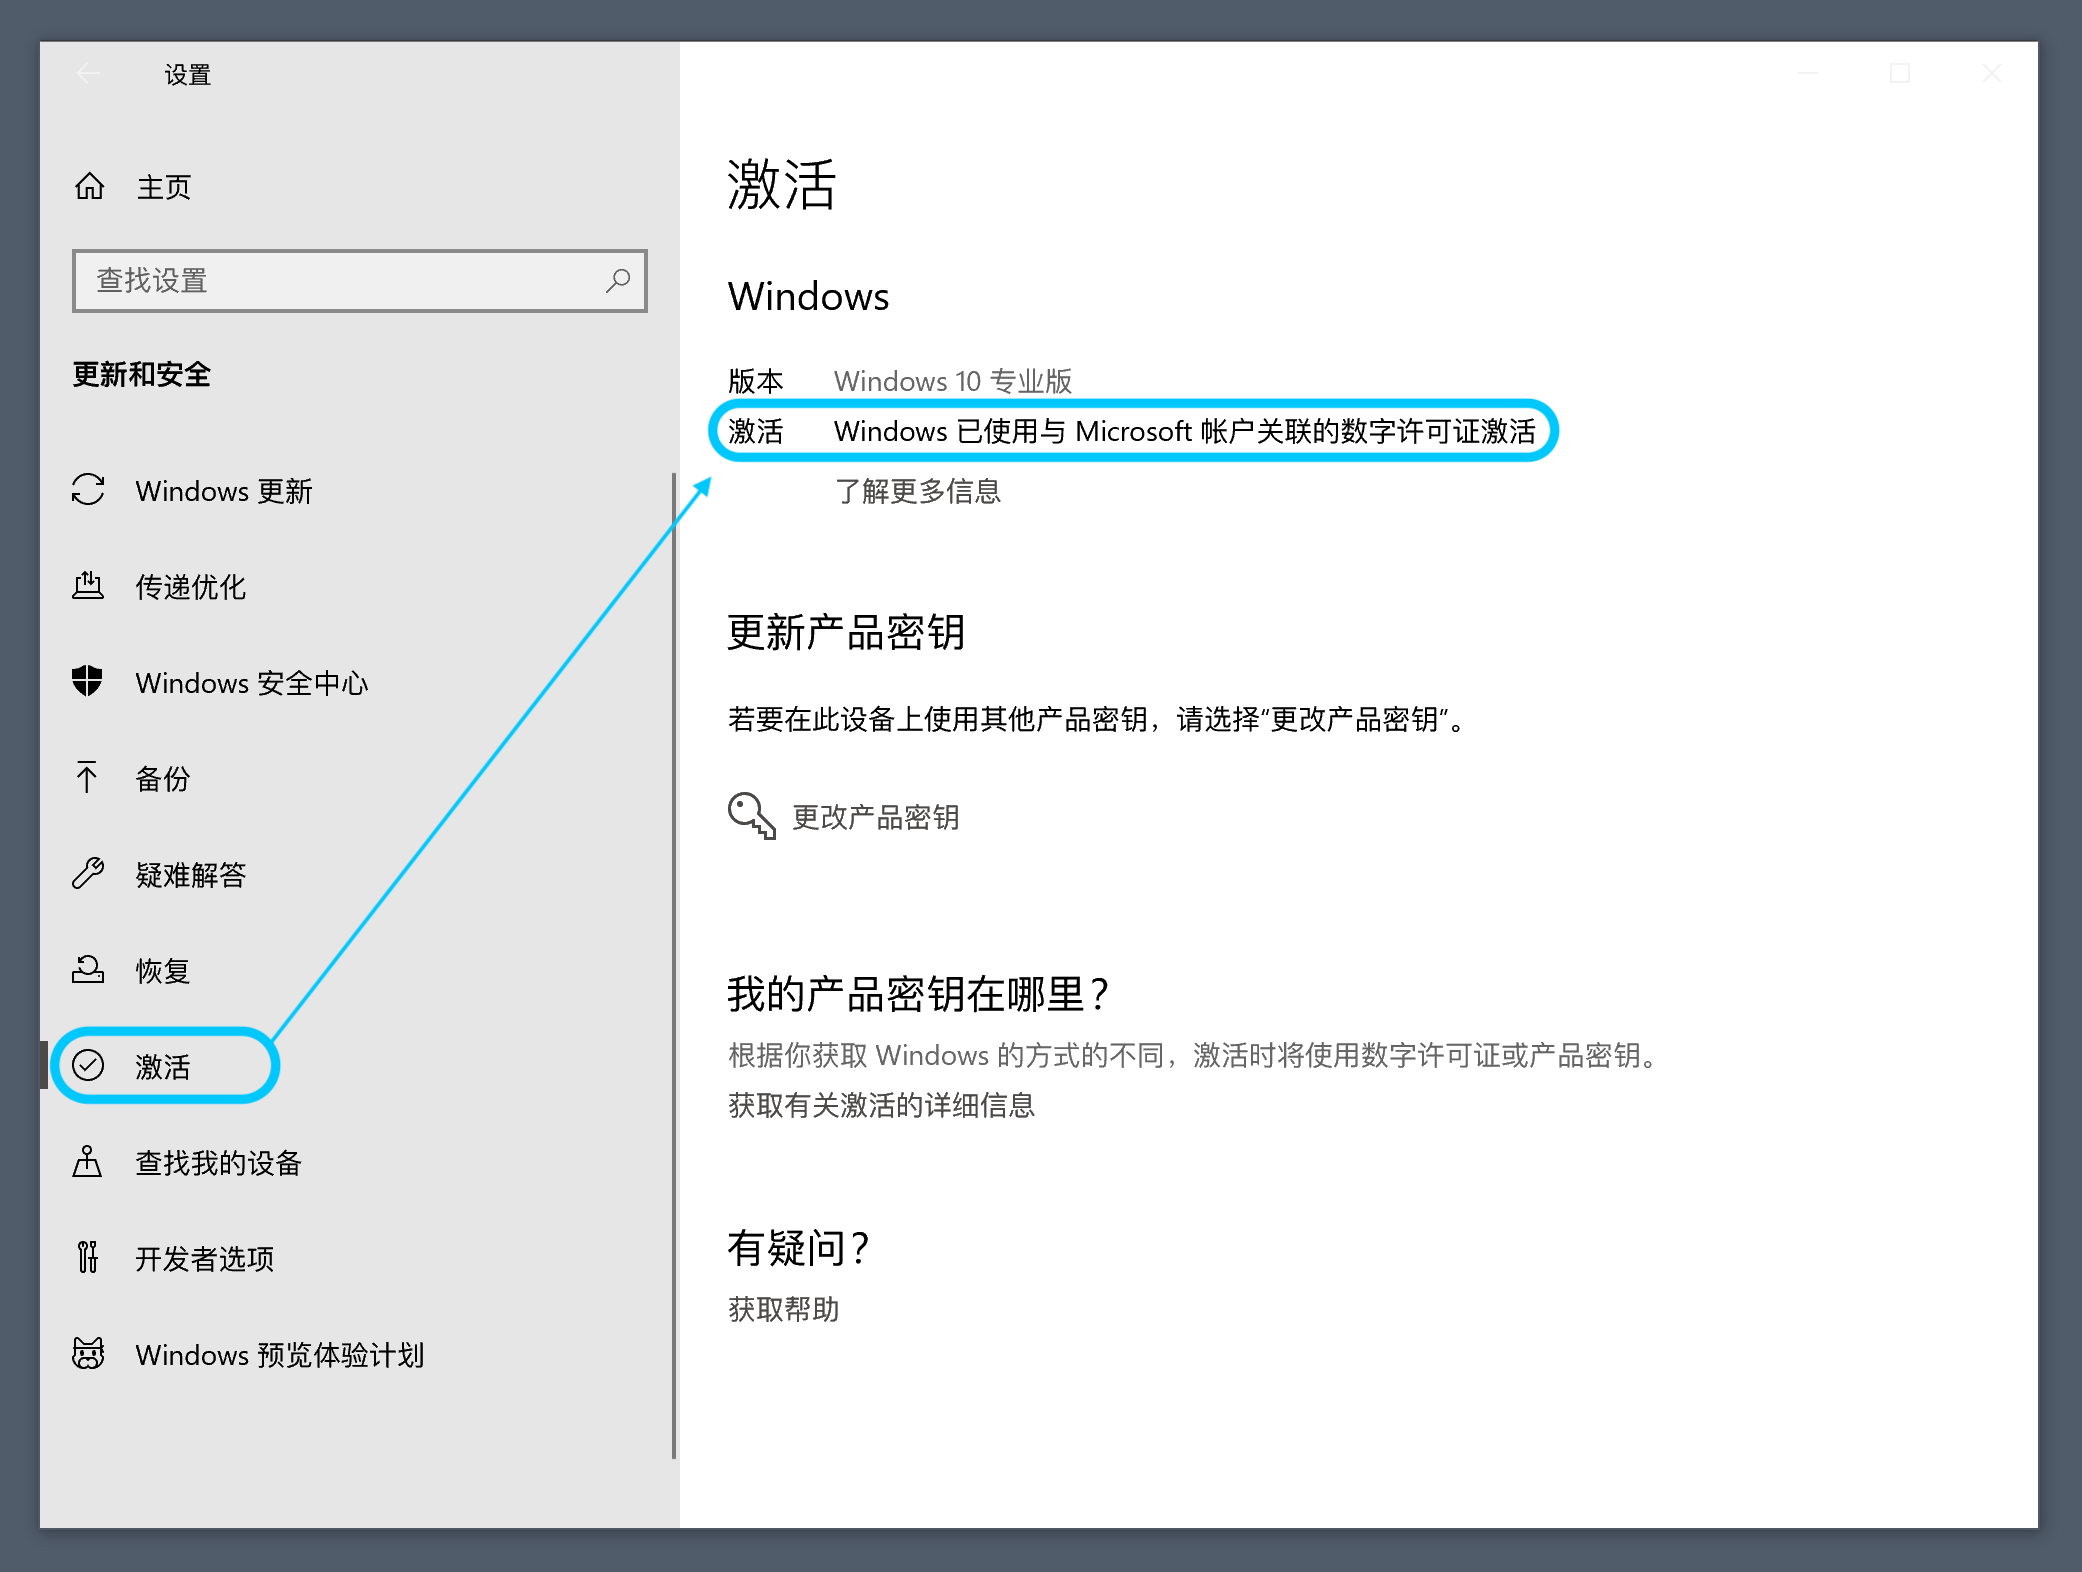Close the 设置 window
Screen dimensions: 2082x1572
pos(1992,73)
